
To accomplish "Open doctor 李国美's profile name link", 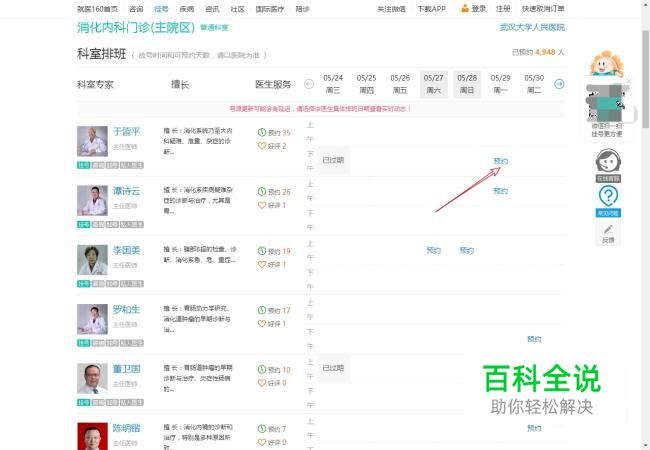I will click(126, 250).
